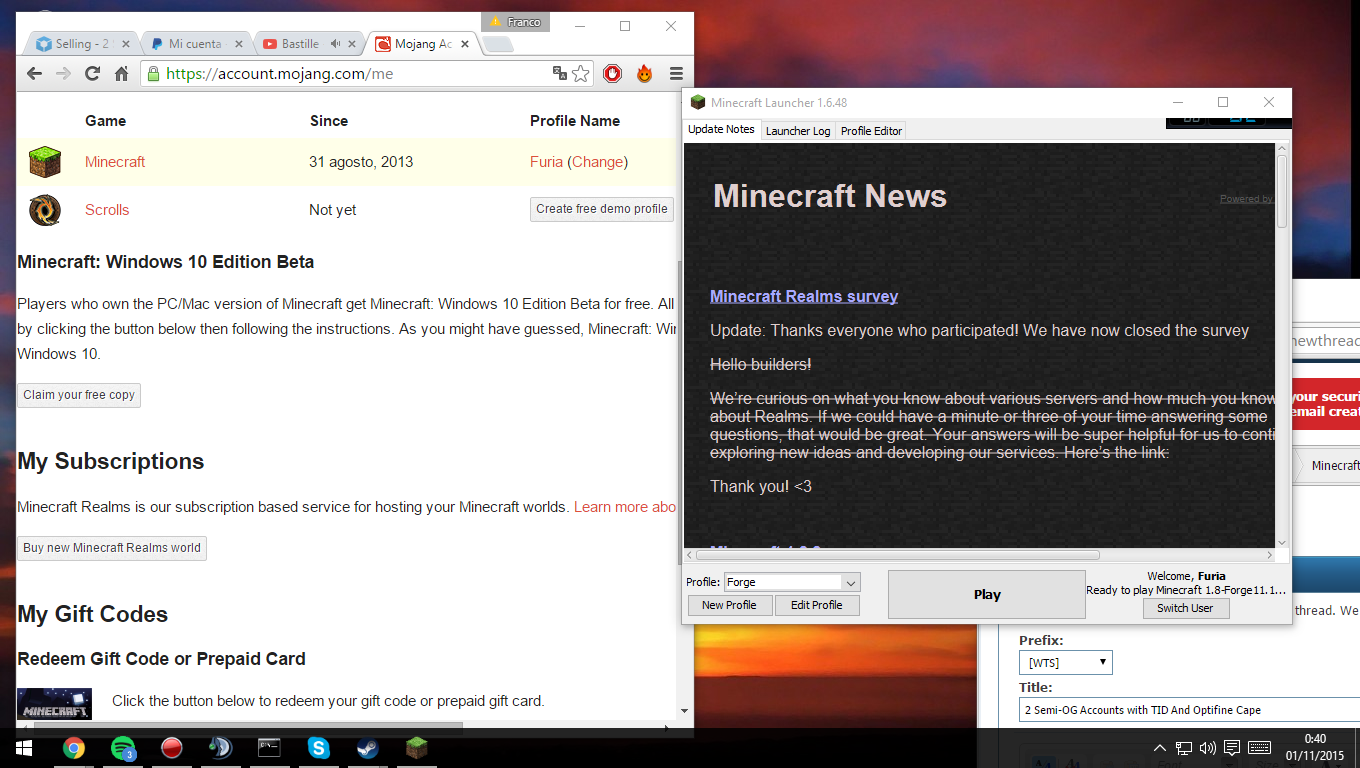Select the Launcher Log tab

pos(797,131)
